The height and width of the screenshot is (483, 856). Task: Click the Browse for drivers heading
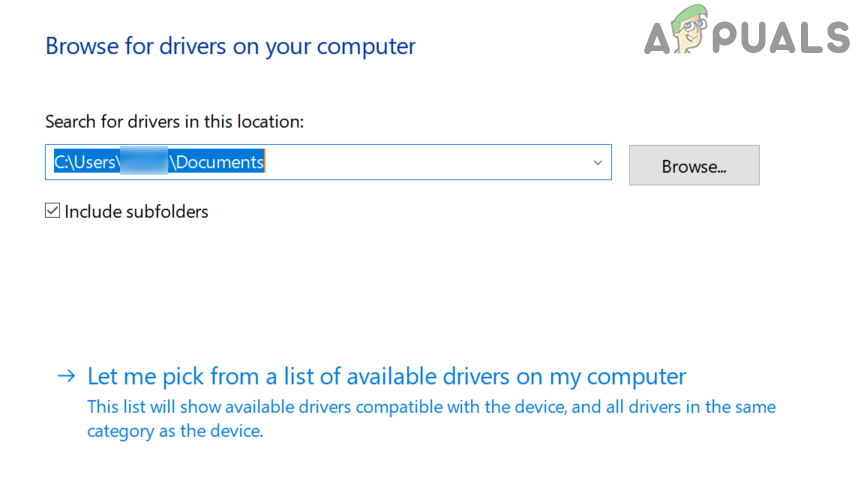[230, 46]
